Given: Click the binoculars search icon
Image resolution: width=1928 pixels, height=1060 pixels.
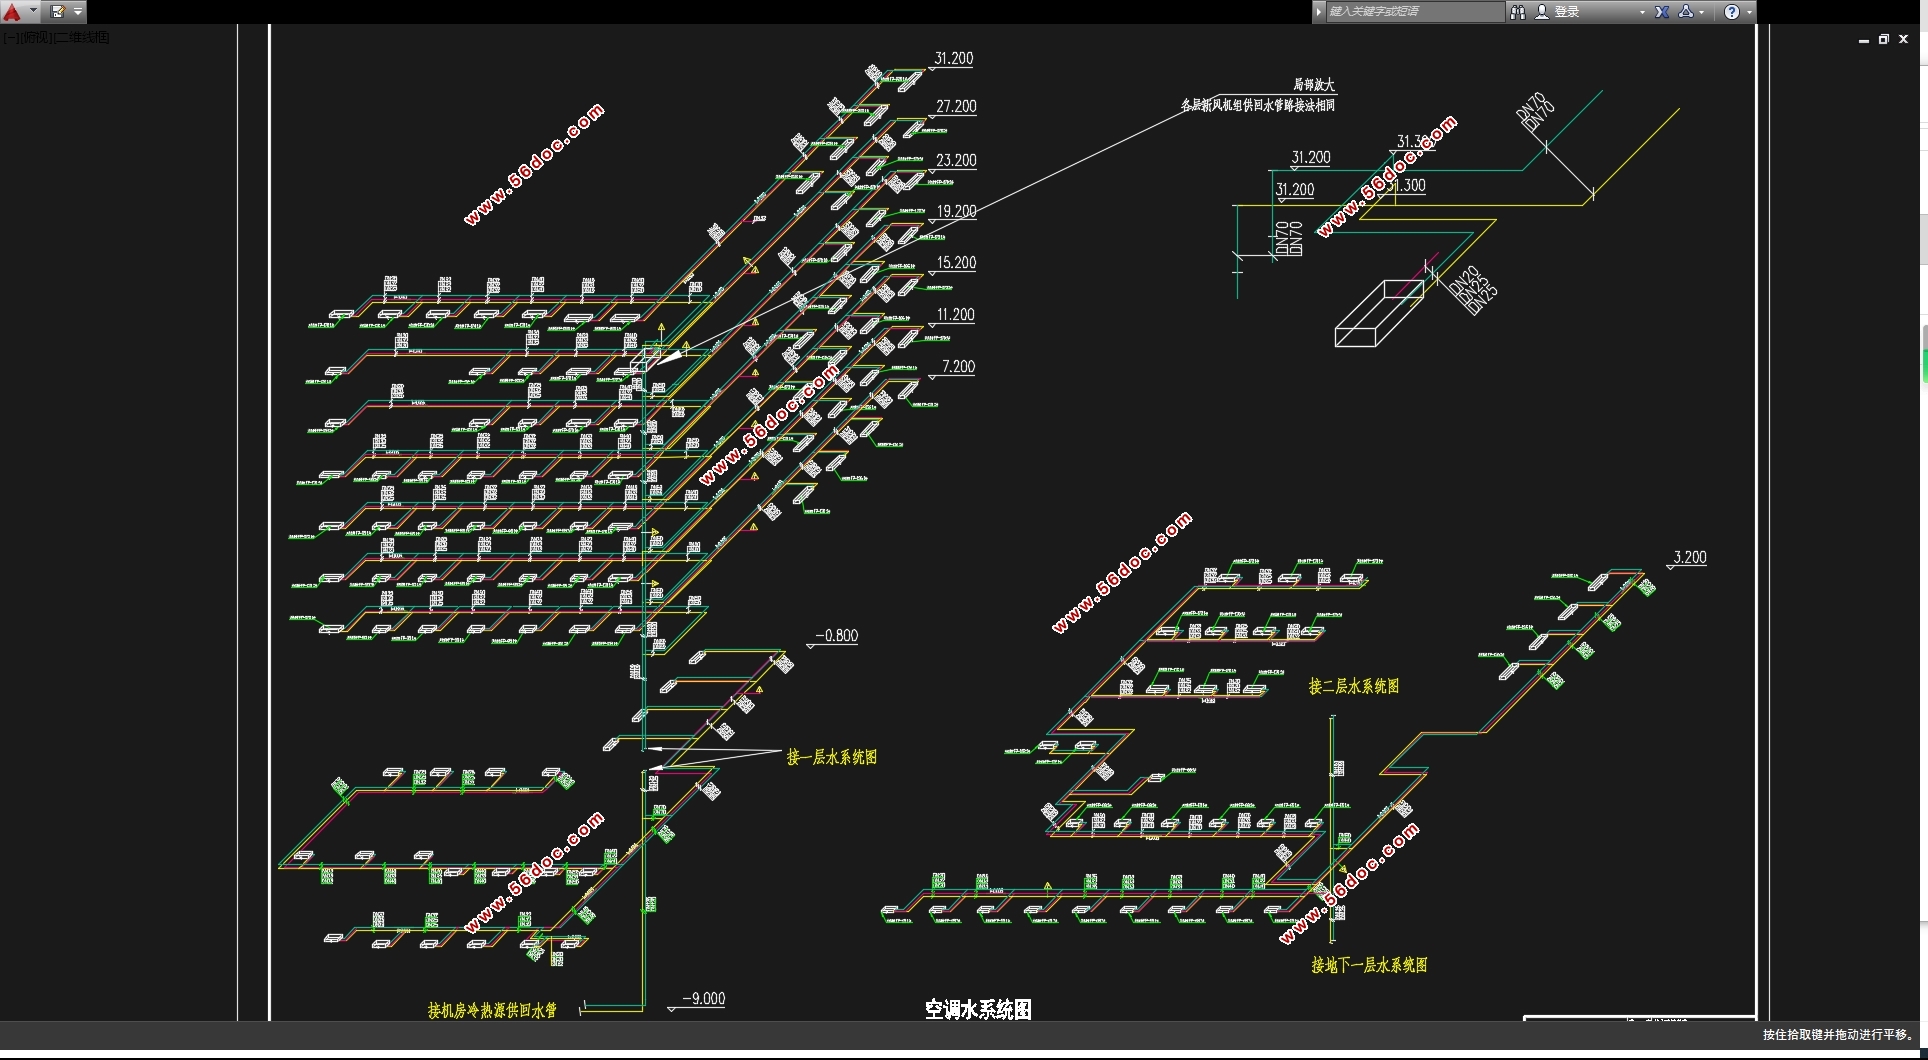Looking at the screenshot, I should coord(1517,12).
